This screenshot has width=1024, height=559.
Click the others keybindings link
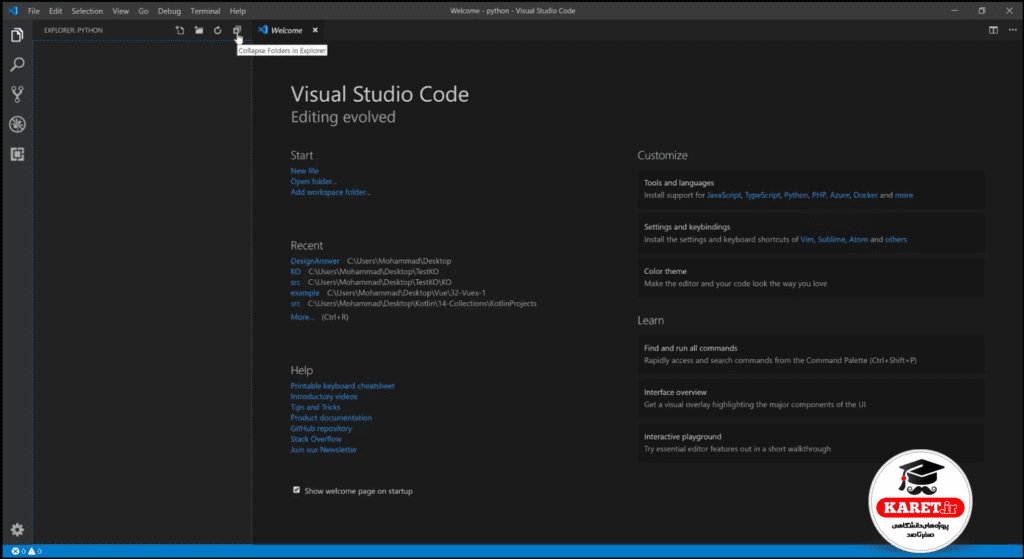(895, 240)
